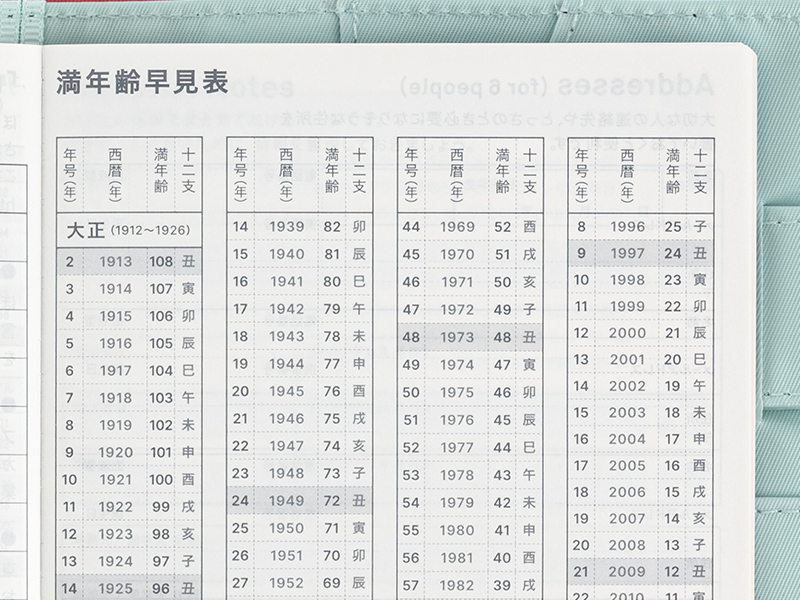Viewport: 800px width, 600px height.
Task: Select the year 1980 cell
Action: click(x=457, y=530)
